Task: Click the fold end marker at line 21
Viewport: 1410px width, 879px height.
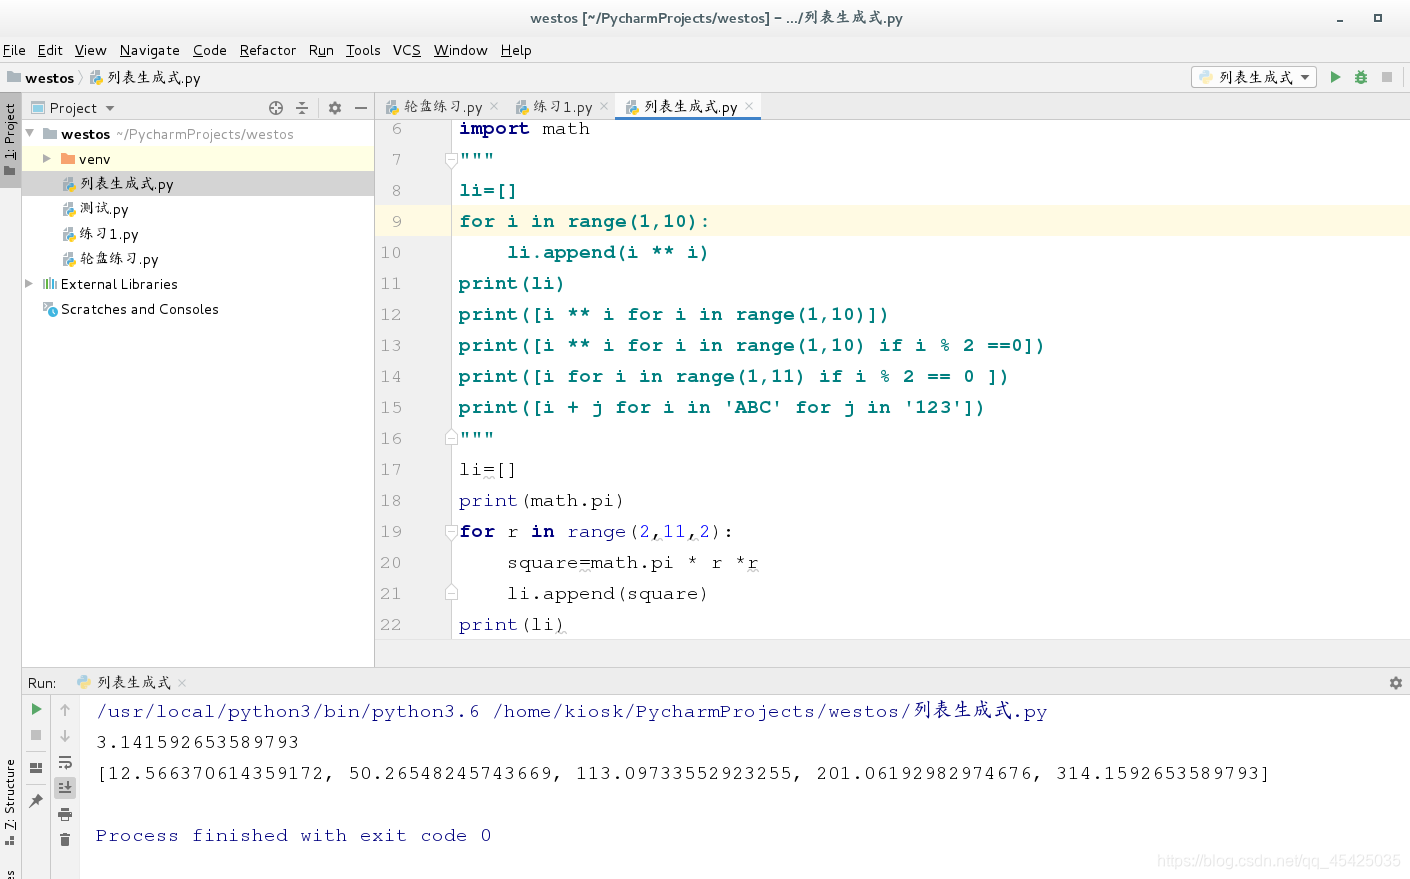Action: pyautogui.click(x=451, y=593)
